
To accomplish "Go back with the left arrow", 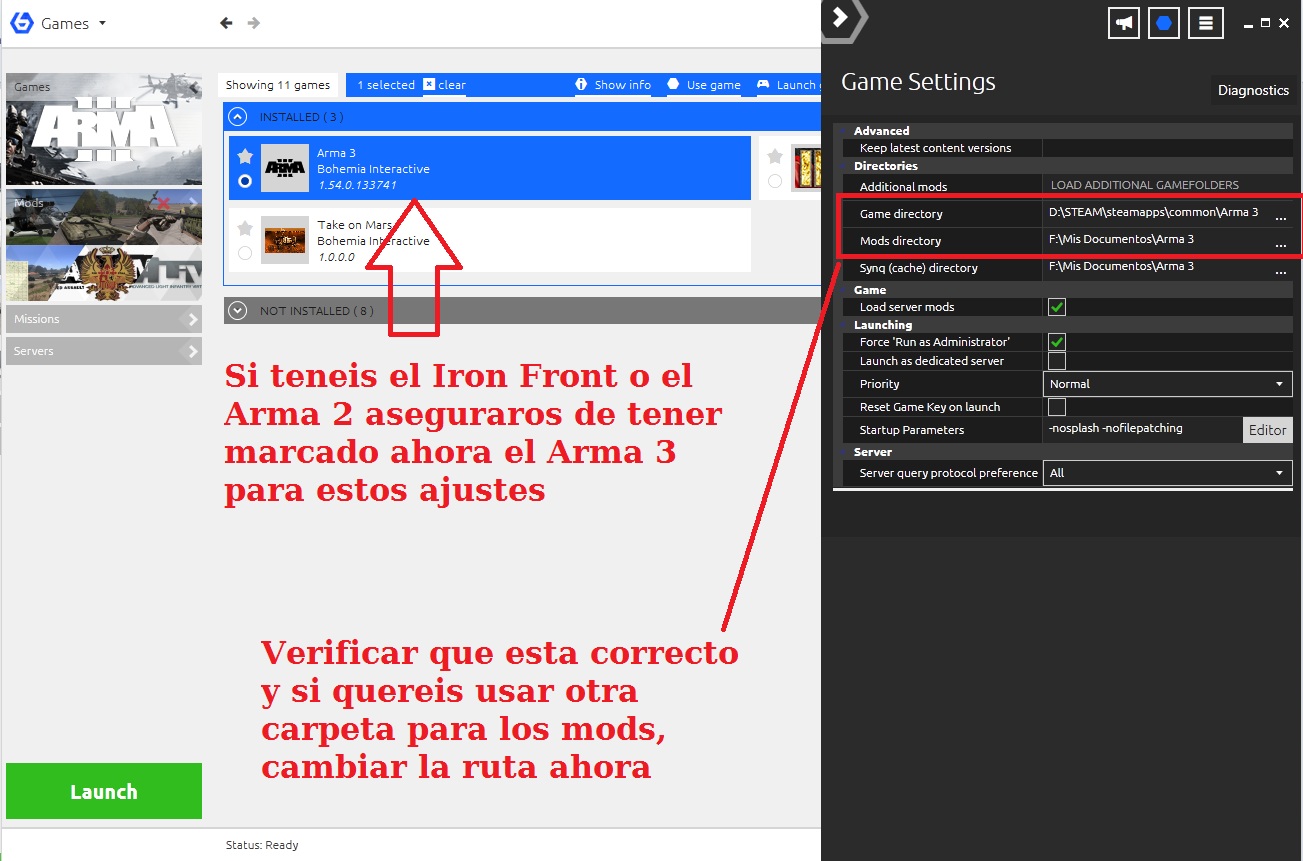I will (226, 23).
